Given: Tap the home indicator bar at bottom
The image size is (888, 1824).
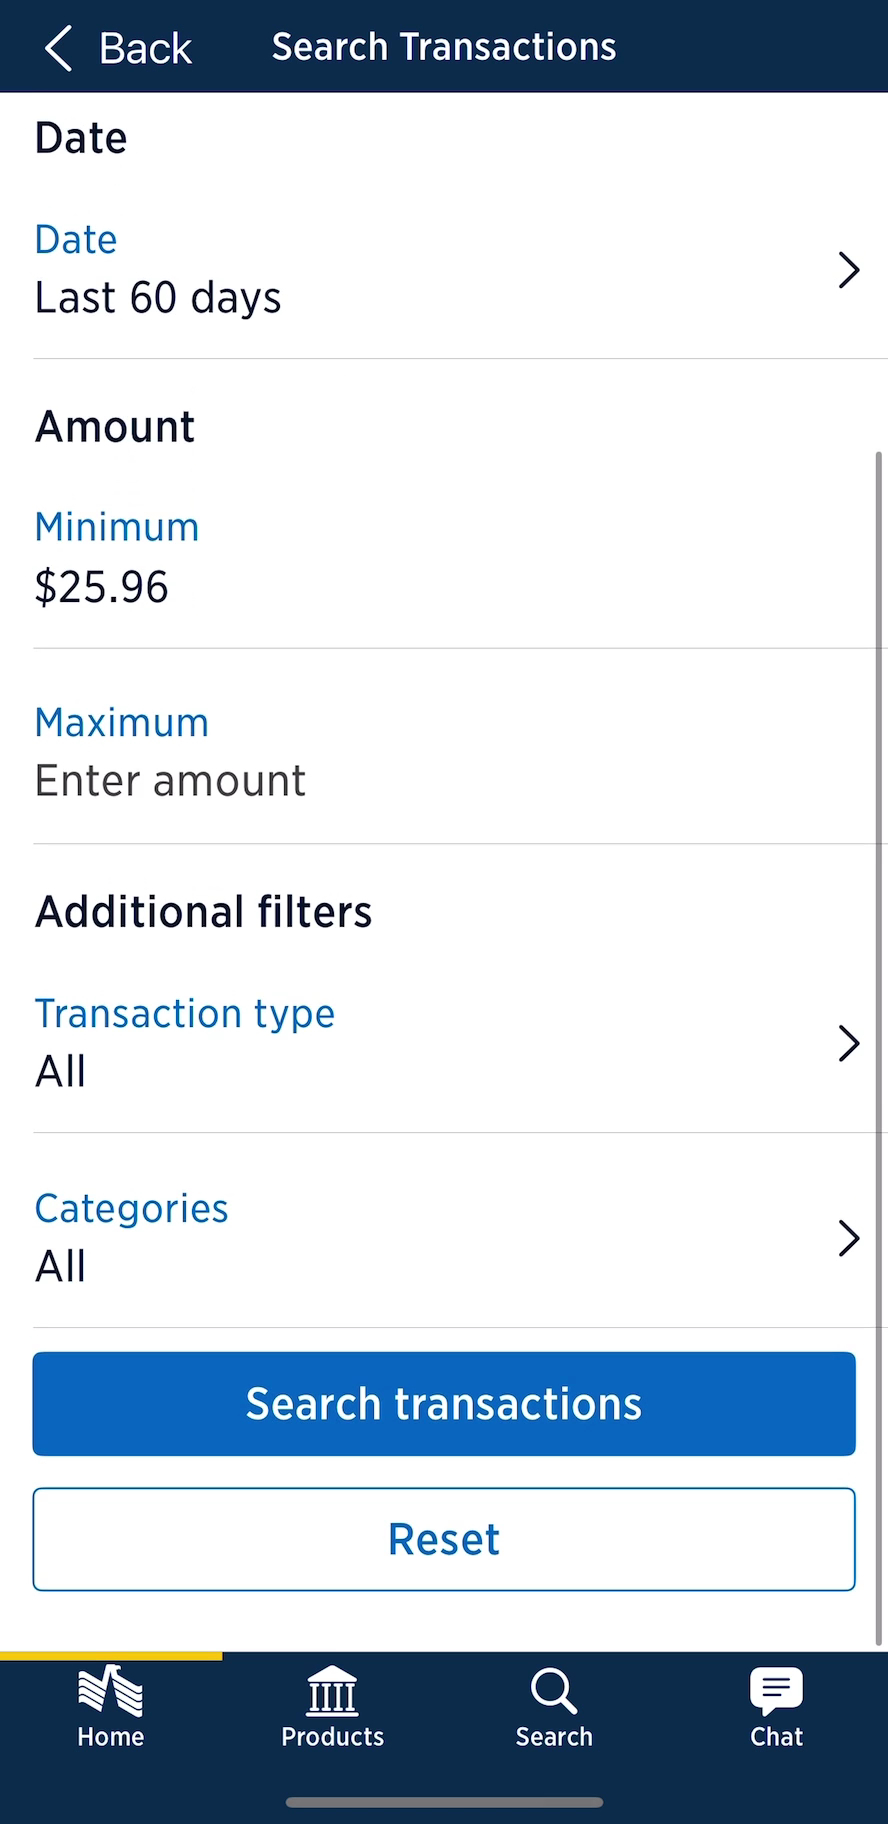Looking at the screenshot, I should 444,1802.
